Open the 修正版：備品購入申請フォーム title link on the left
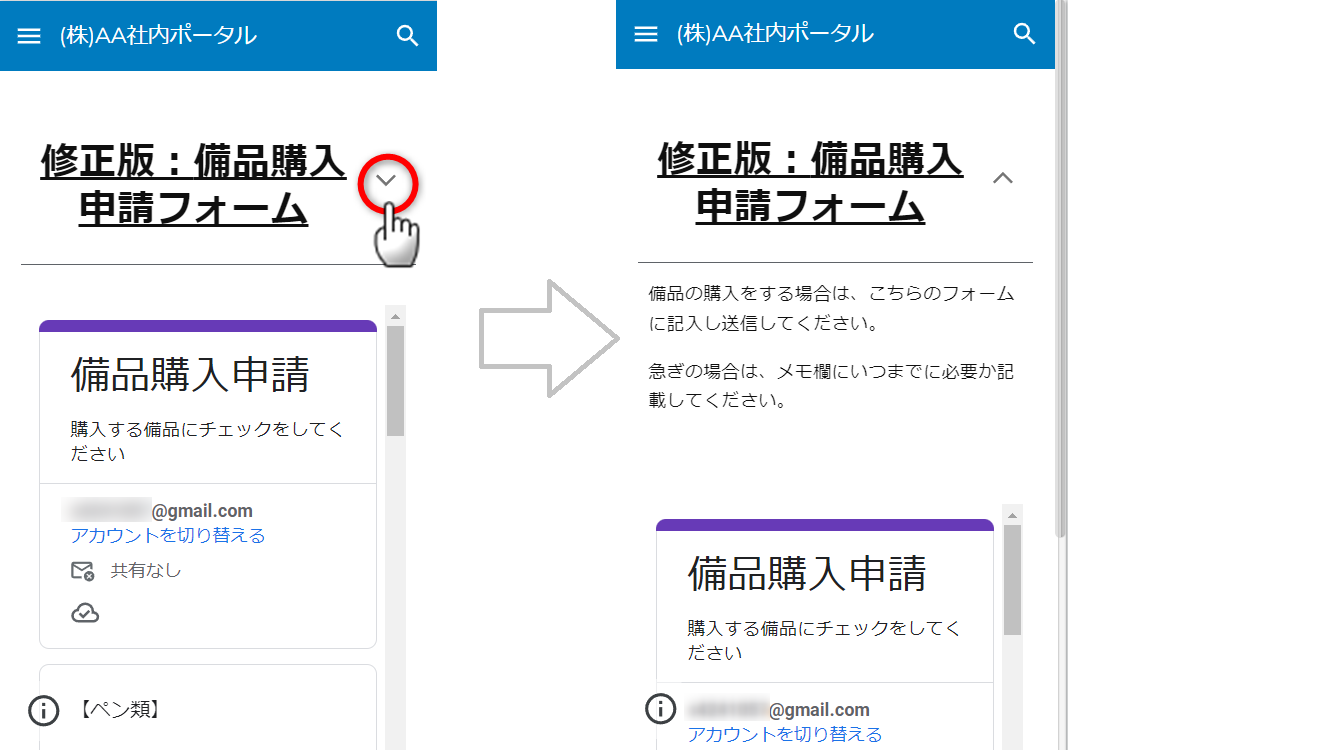 (193, 184)
